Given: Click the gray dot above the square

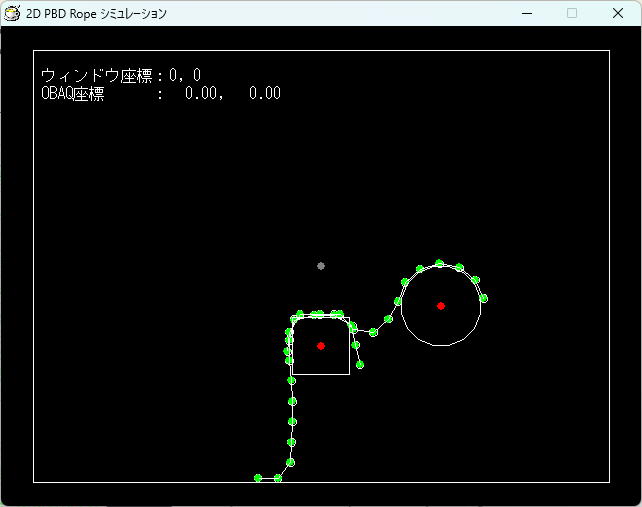Looking at the screenshot, I should pyautogui.click(x=321, y=266).
